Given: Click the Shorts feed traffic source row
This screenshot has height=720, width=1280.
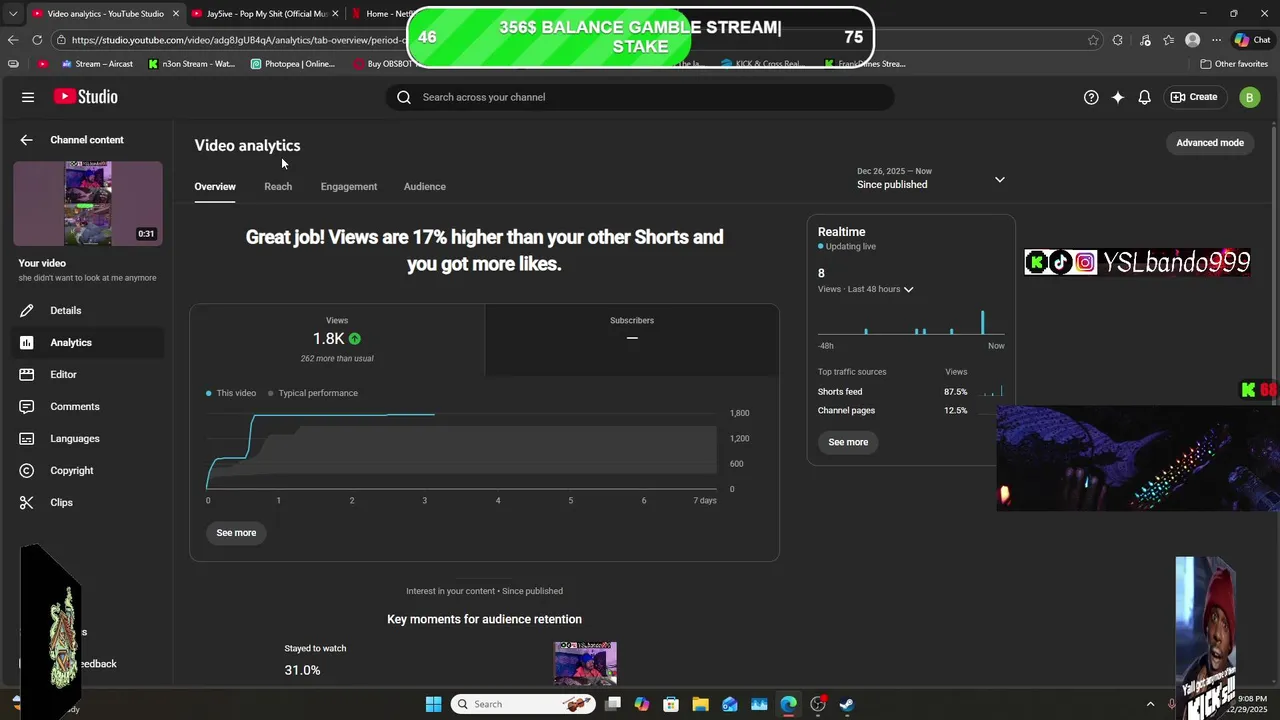Looking at the screenshot, I should pyautogui.click(x=910, y=392).
